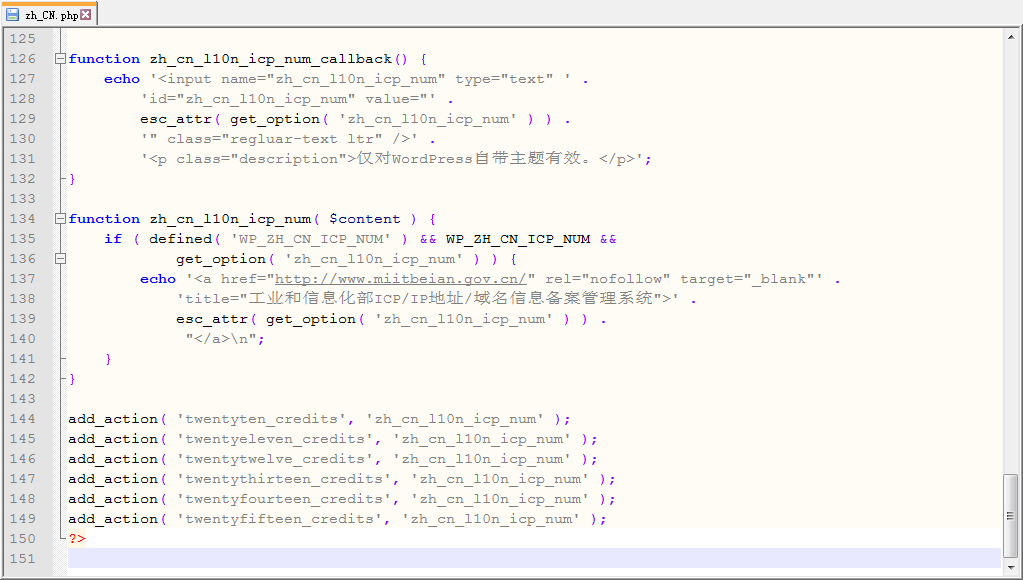Viewport: 1023px width, 580px height.
Task: Click line number 125 in the margin
Action: (x=23, y=38)
